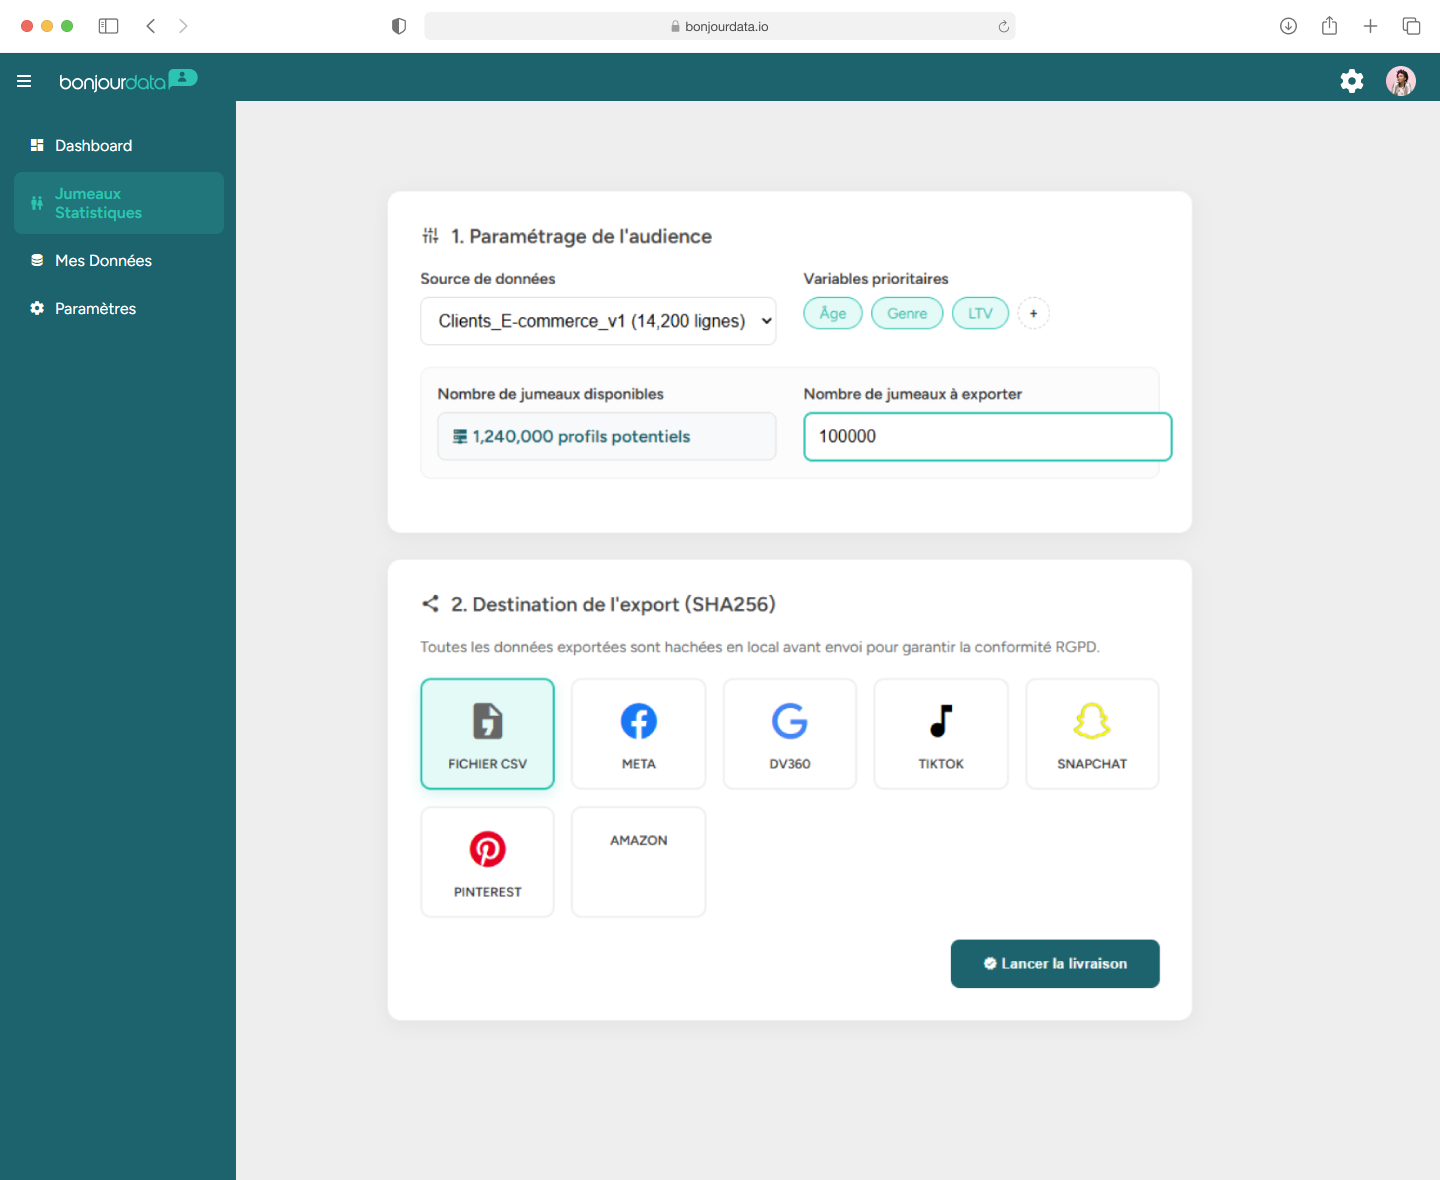
Task: Open the user profile avatar
Action: point(1400,81)
